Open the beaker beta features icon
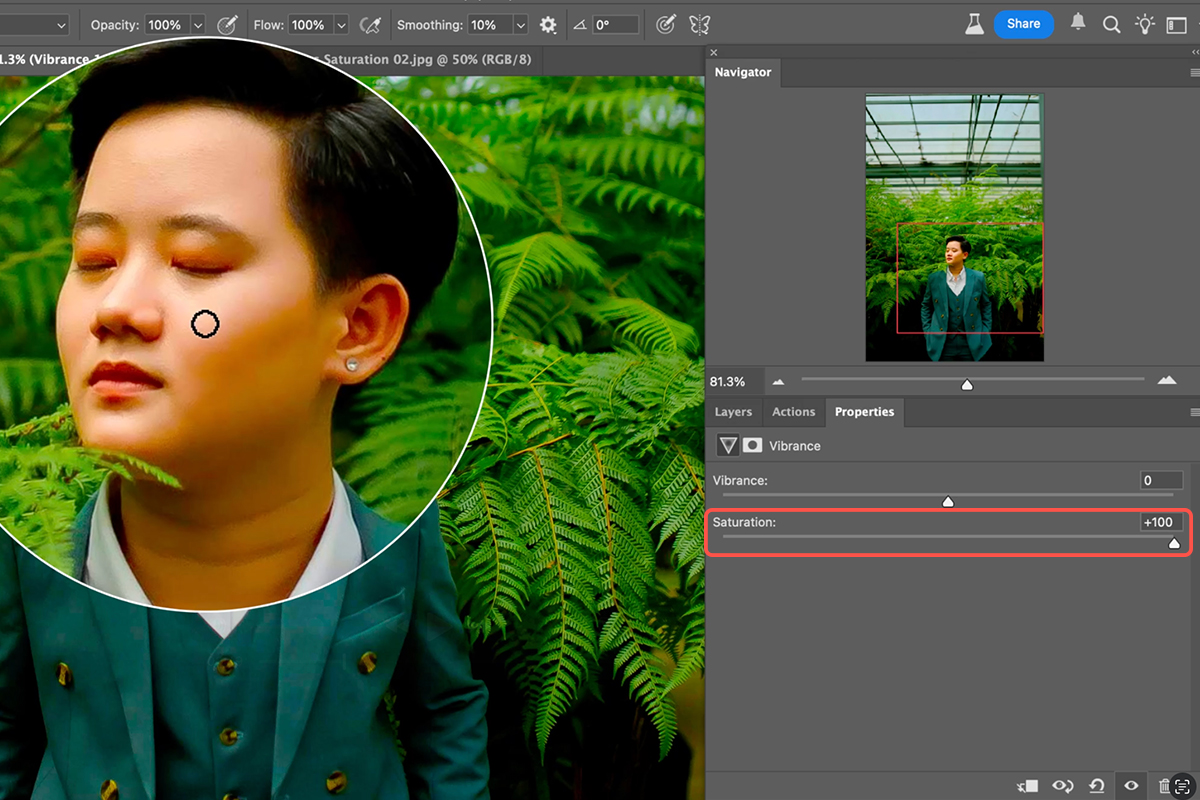Viewport: 1200px width, 800px height. click(974, 25)
